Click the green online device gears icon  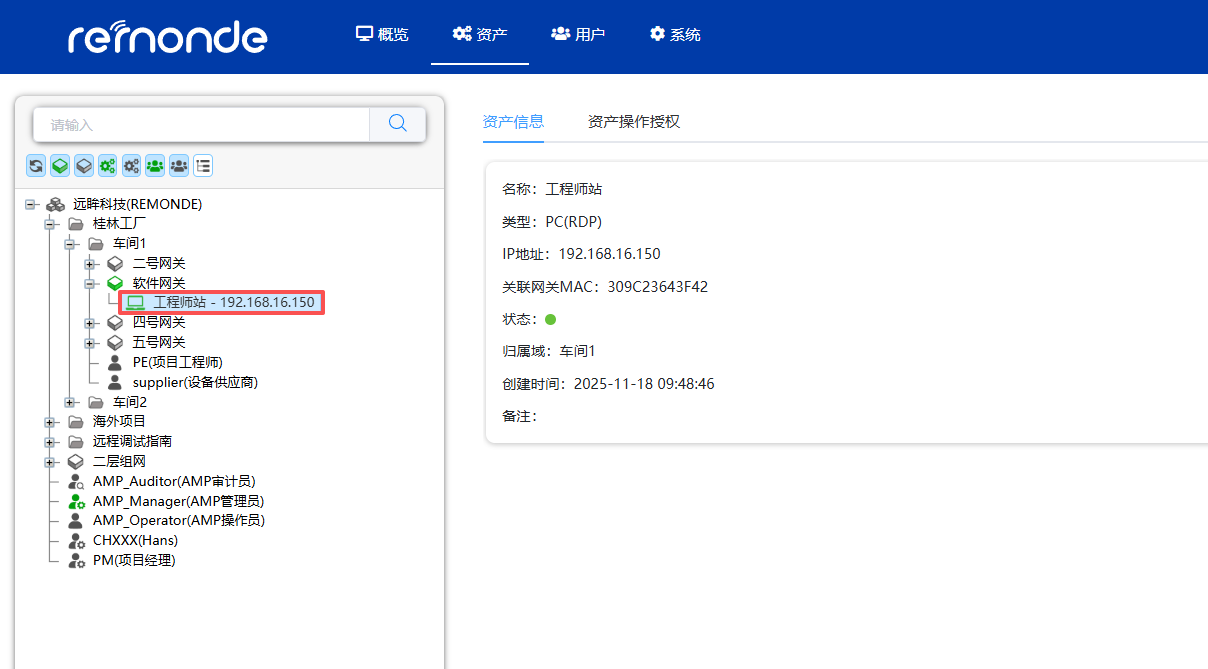click(107, 165)
